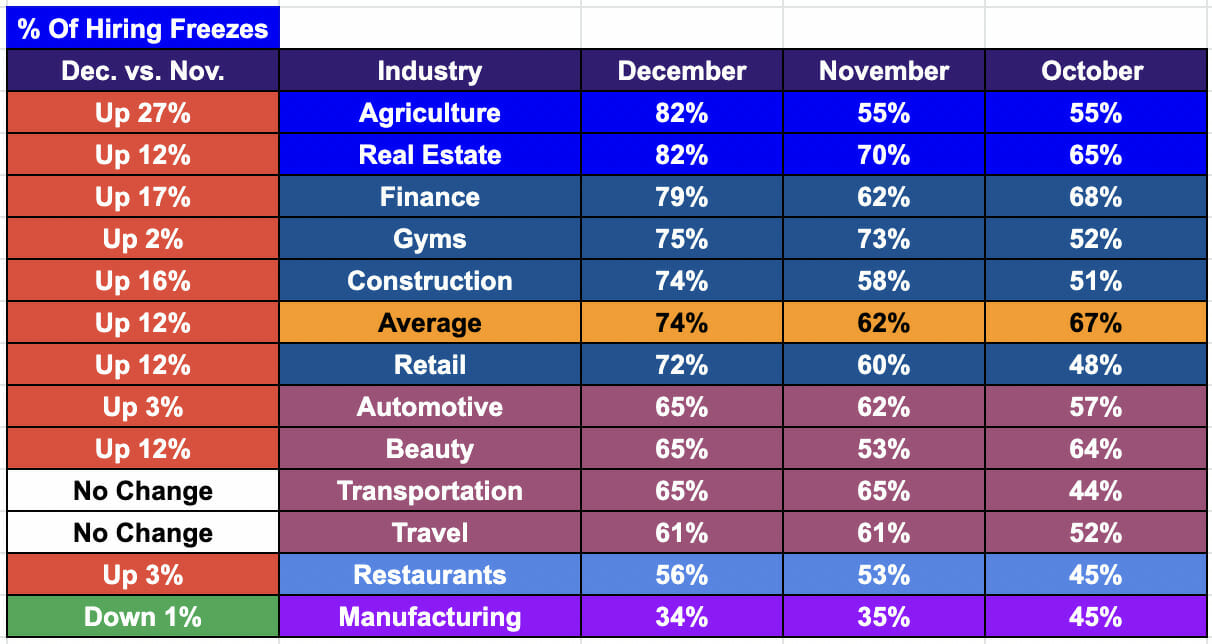1212x644 pixels.
Task: Select the 'No Change' cell beside Travel
Action: point(143,533)
